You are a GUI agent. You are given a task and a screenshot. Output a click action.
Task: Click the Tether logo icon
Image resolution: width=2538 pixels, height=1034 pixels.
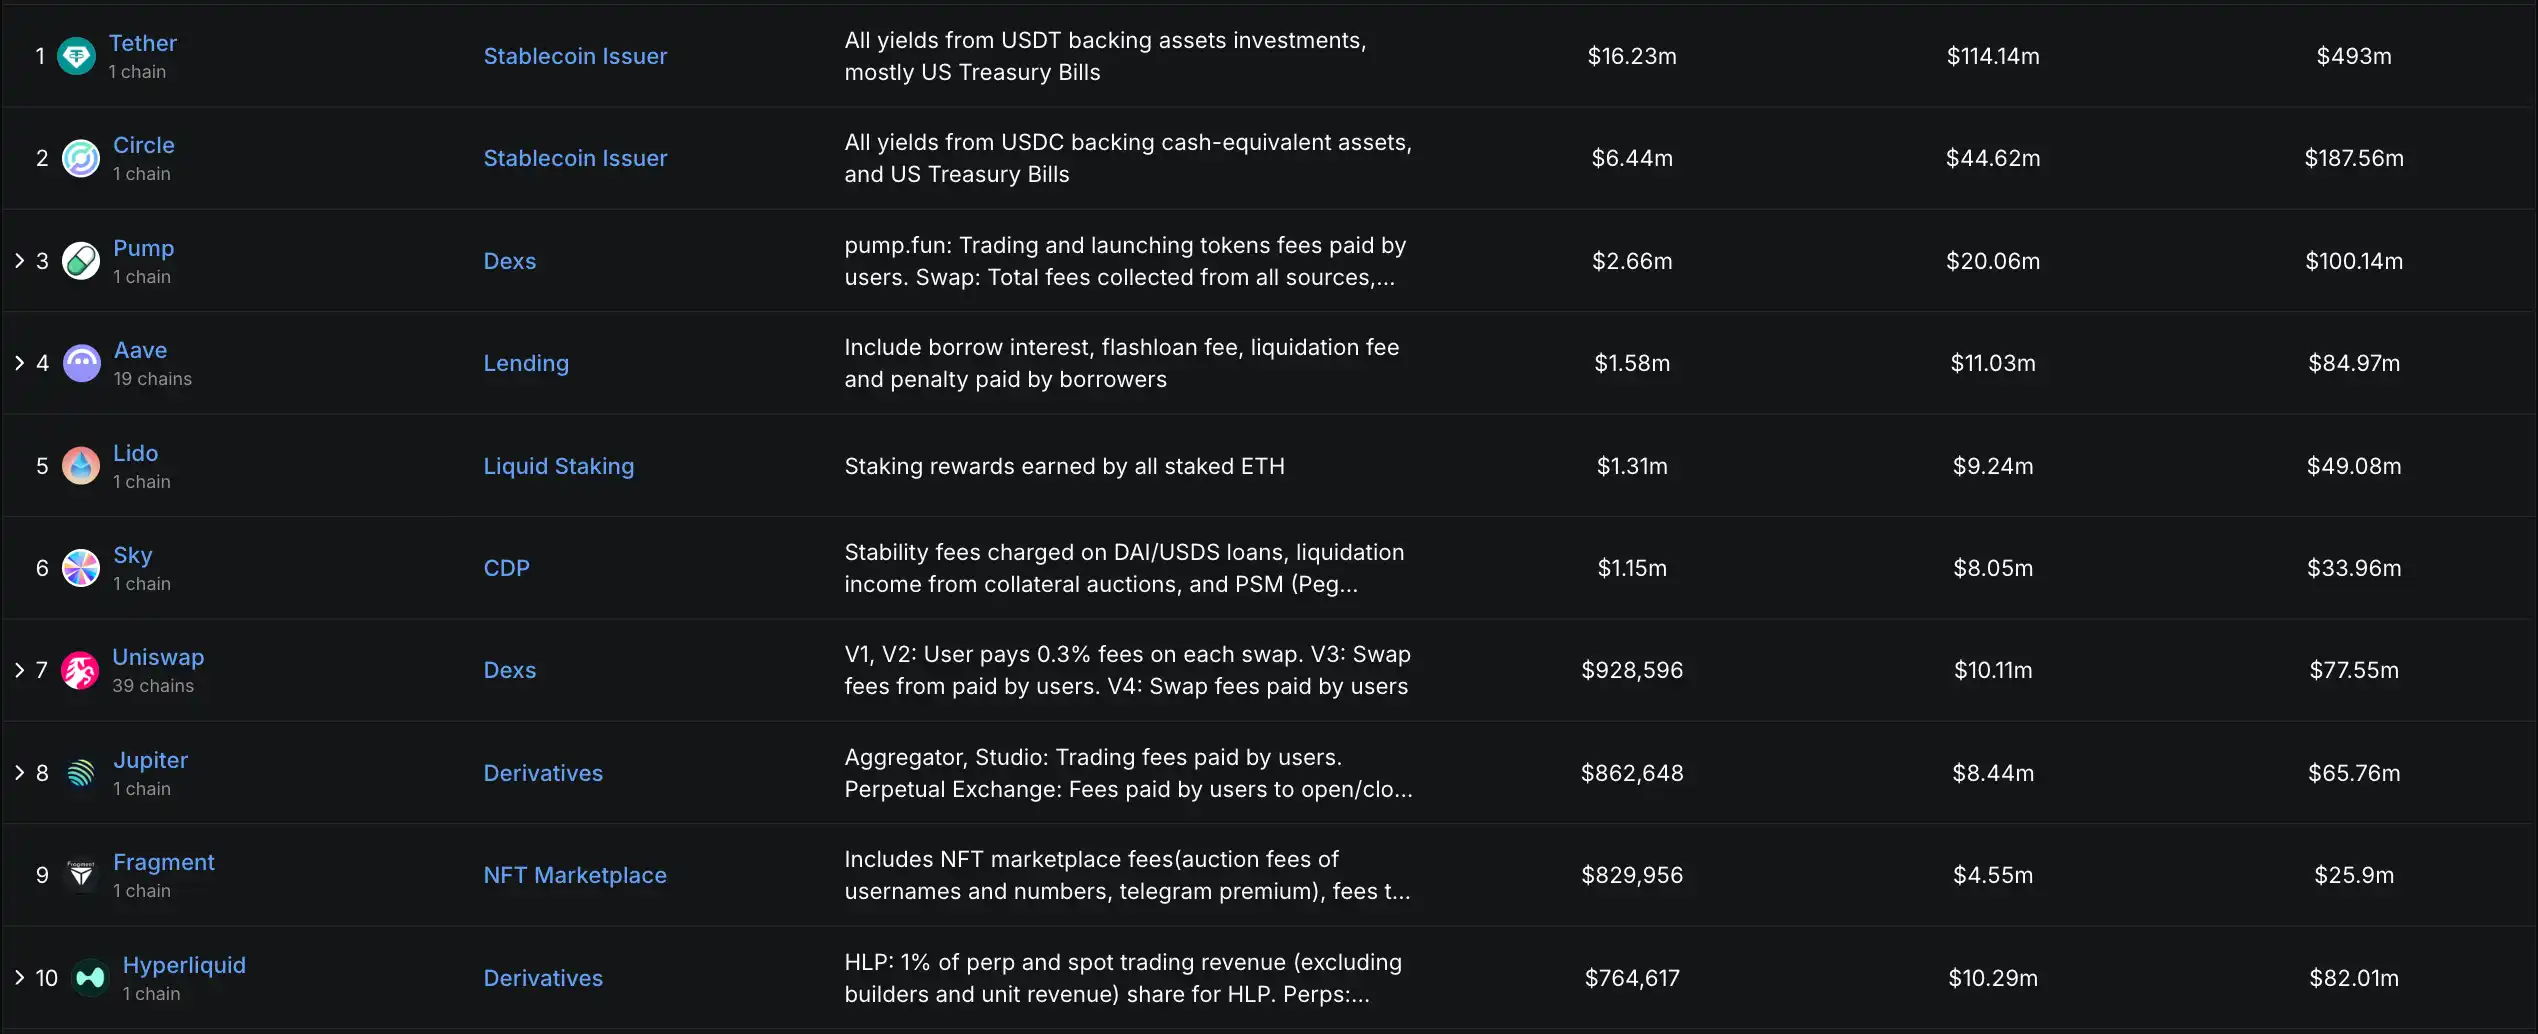coord(76,56)
